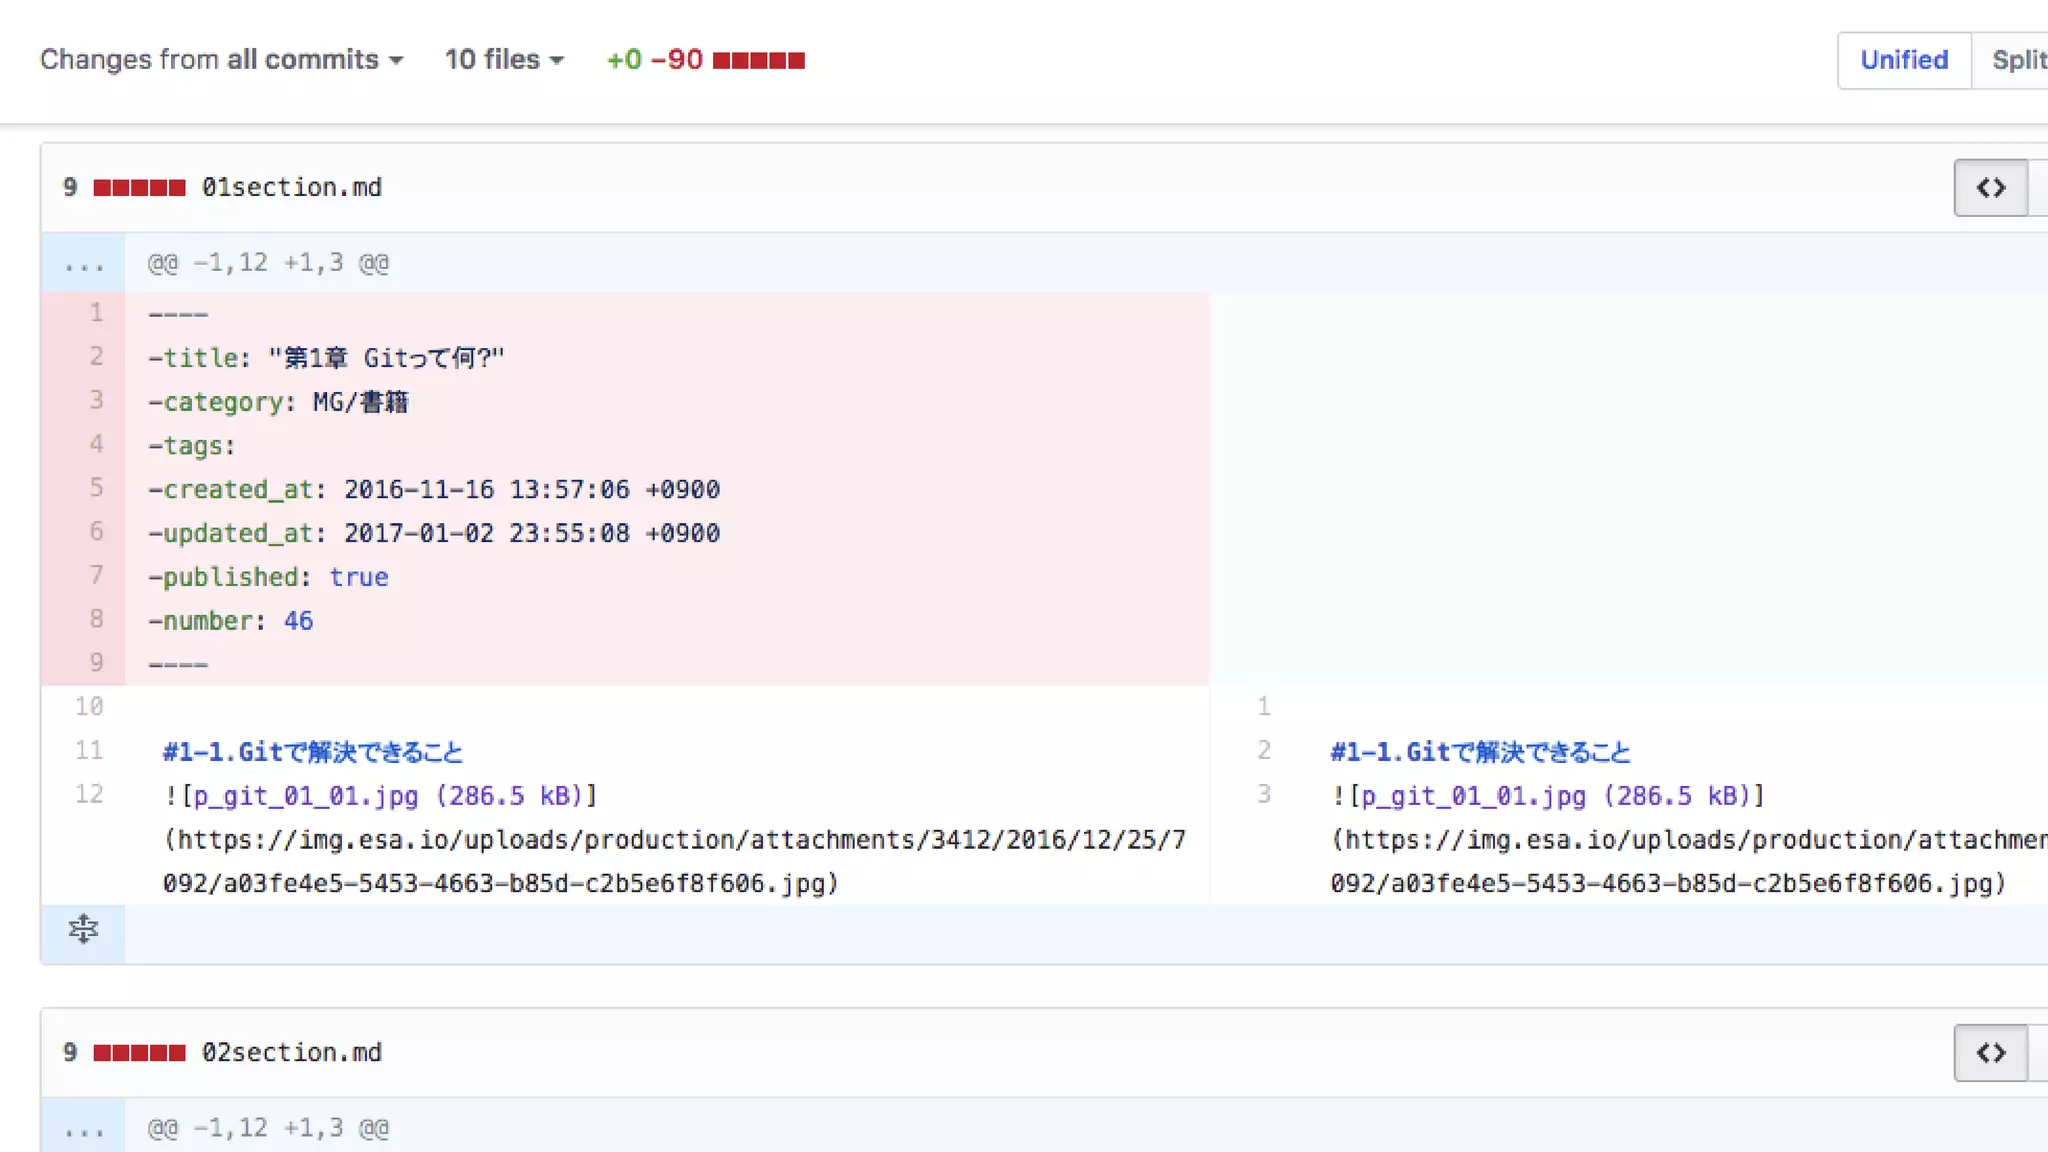
Task: Click the left-side heading '#1-1.Gitで解決できること'
Action: tap(313, 752)
